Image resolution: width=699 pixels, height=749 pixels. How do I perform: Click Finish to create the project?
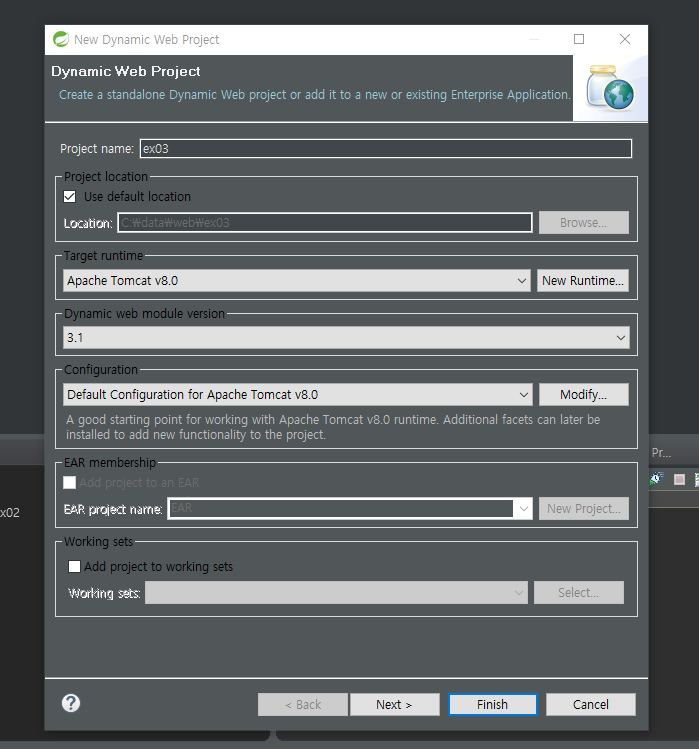493,705
